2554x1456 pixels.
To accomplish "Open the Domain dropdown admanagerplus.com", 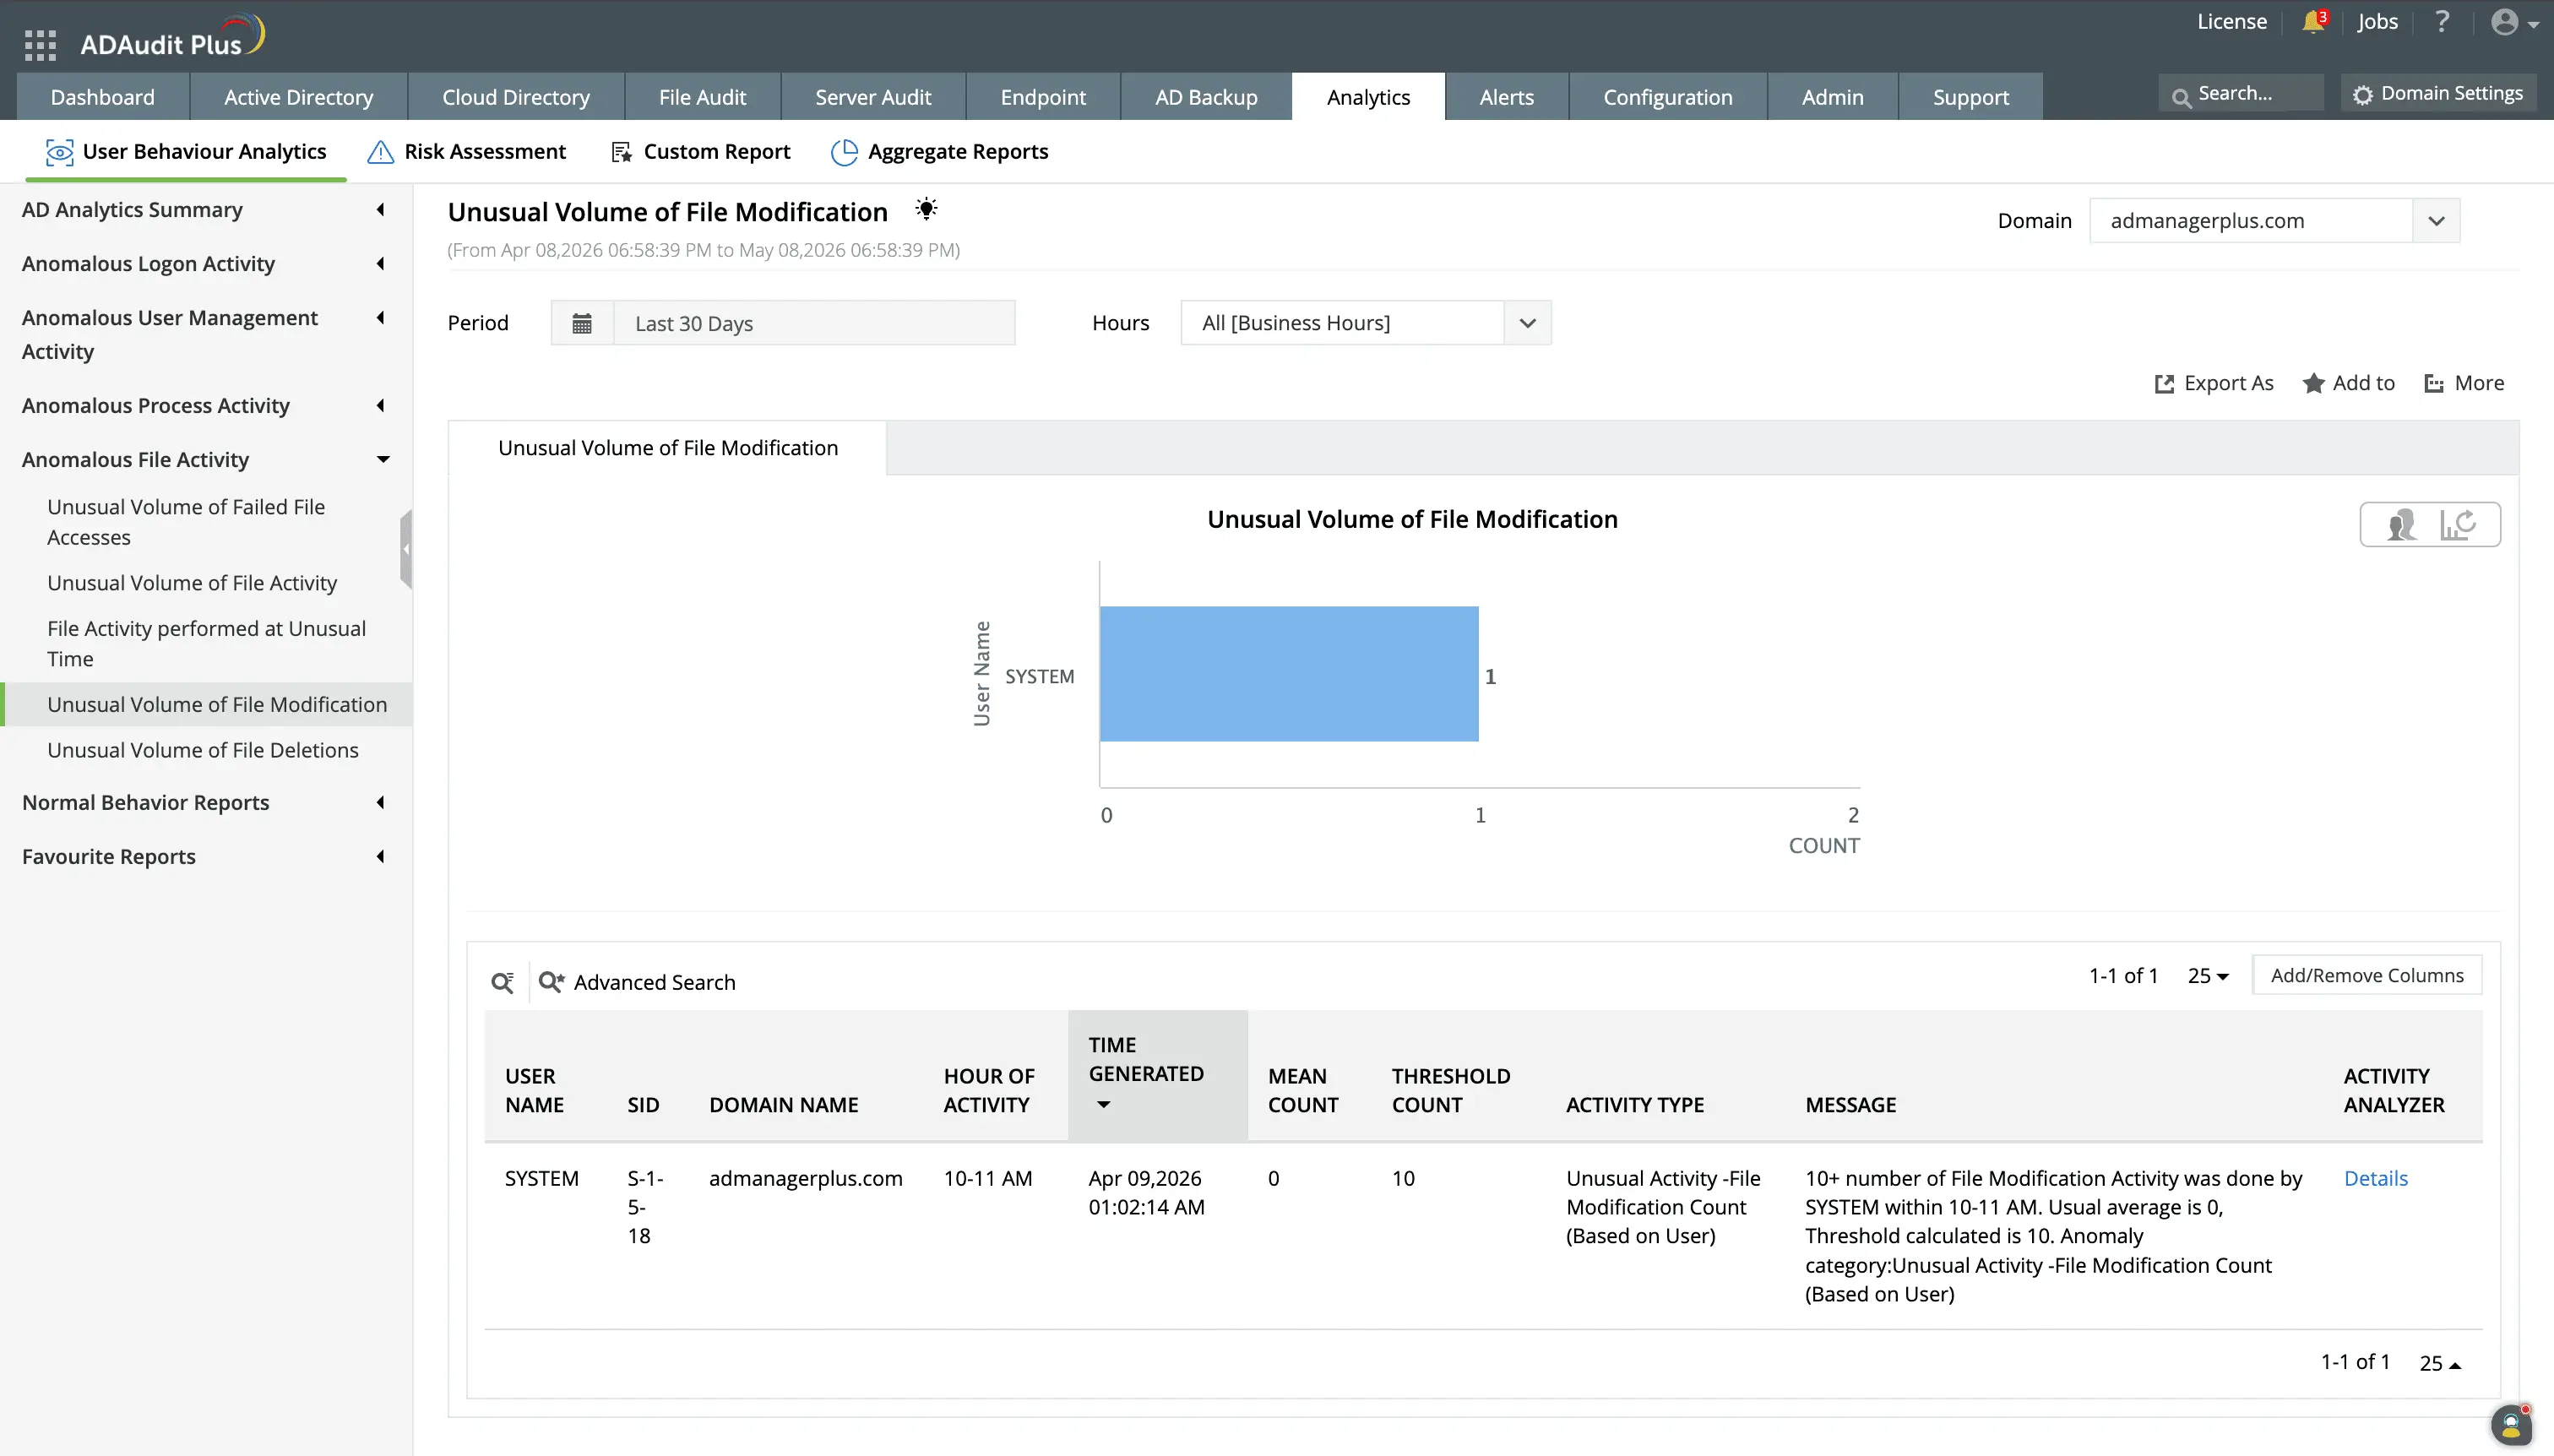I will pyautogui.click(x=2274, y=221).
